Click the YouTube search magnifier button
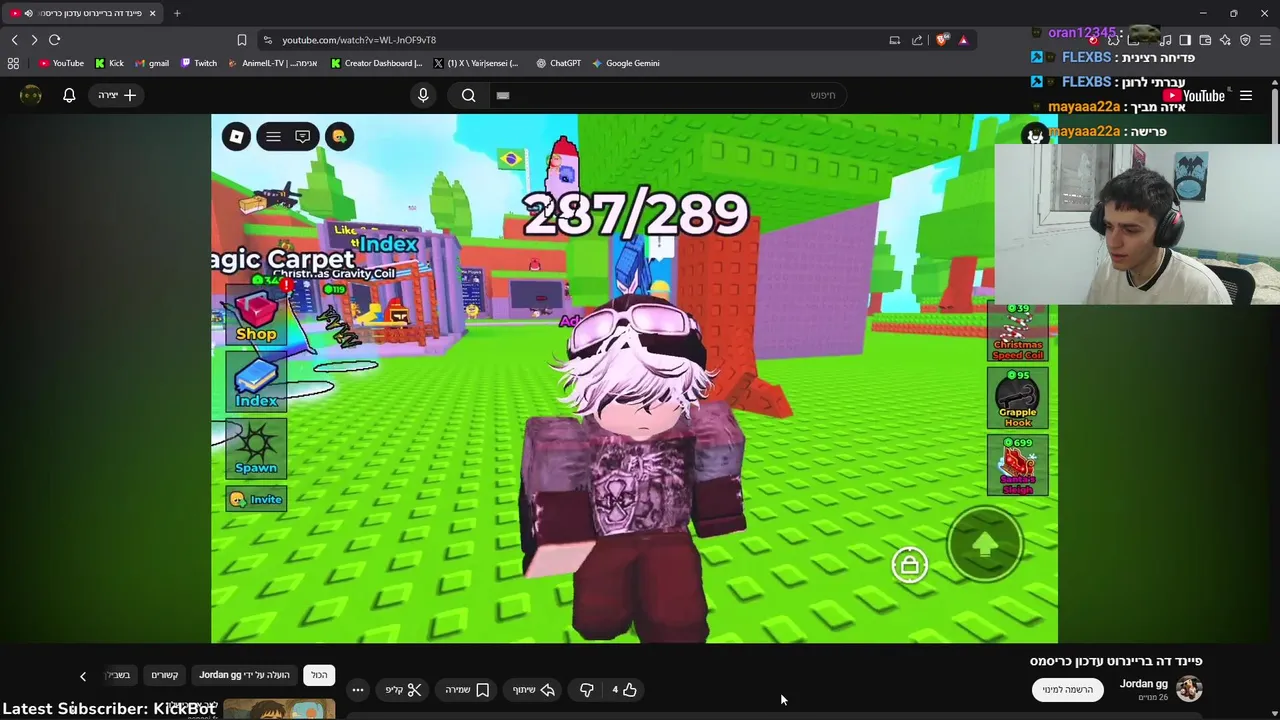 (x=468, y=95)
